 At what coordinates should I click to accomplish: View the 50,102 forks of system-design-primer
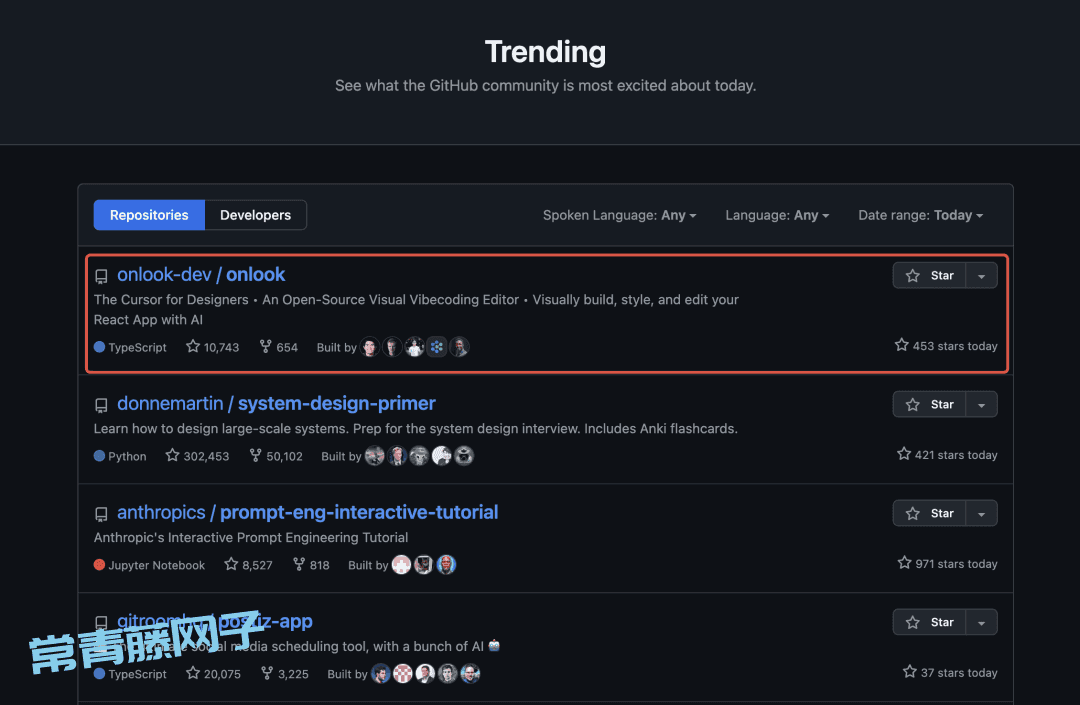(276, 456)
